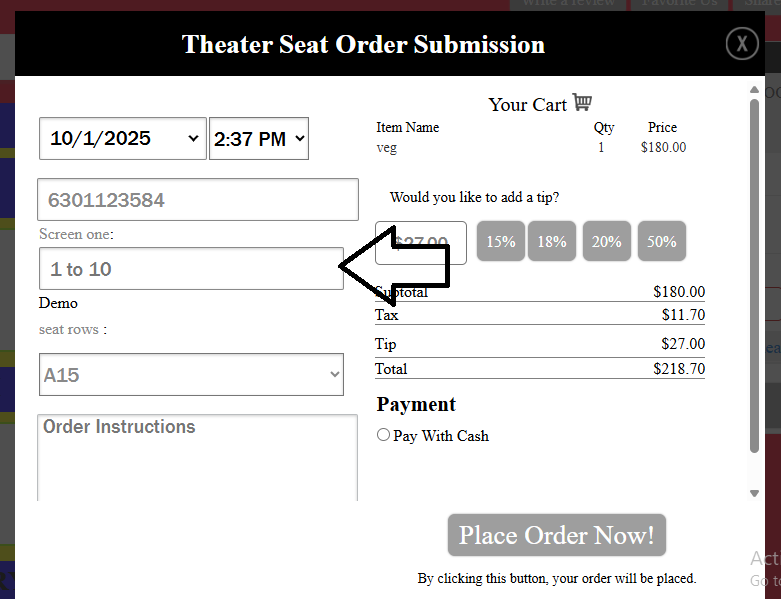Screen dimensions: 781x599
Task: Click the phone number field
Action: 198,200
